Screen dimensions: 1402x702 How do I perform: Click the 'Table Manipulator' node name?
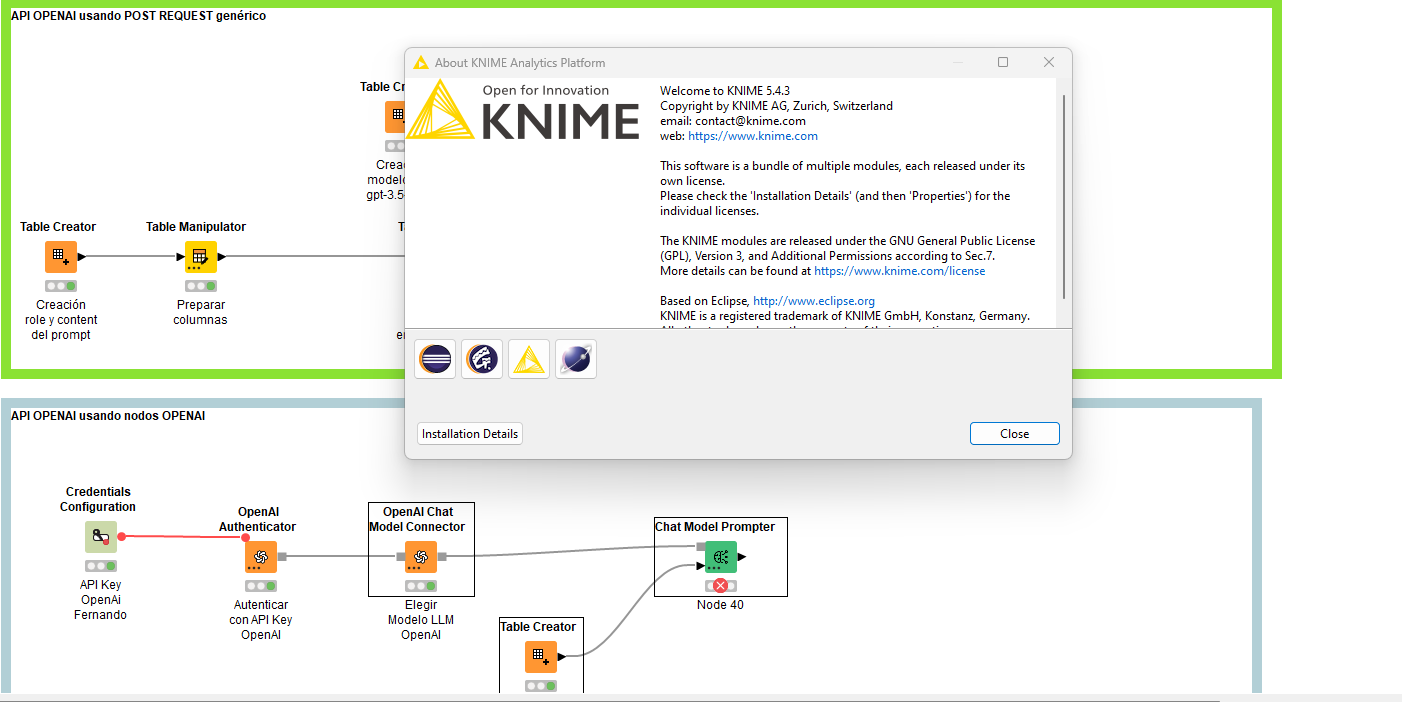click(x=196, y=227)
